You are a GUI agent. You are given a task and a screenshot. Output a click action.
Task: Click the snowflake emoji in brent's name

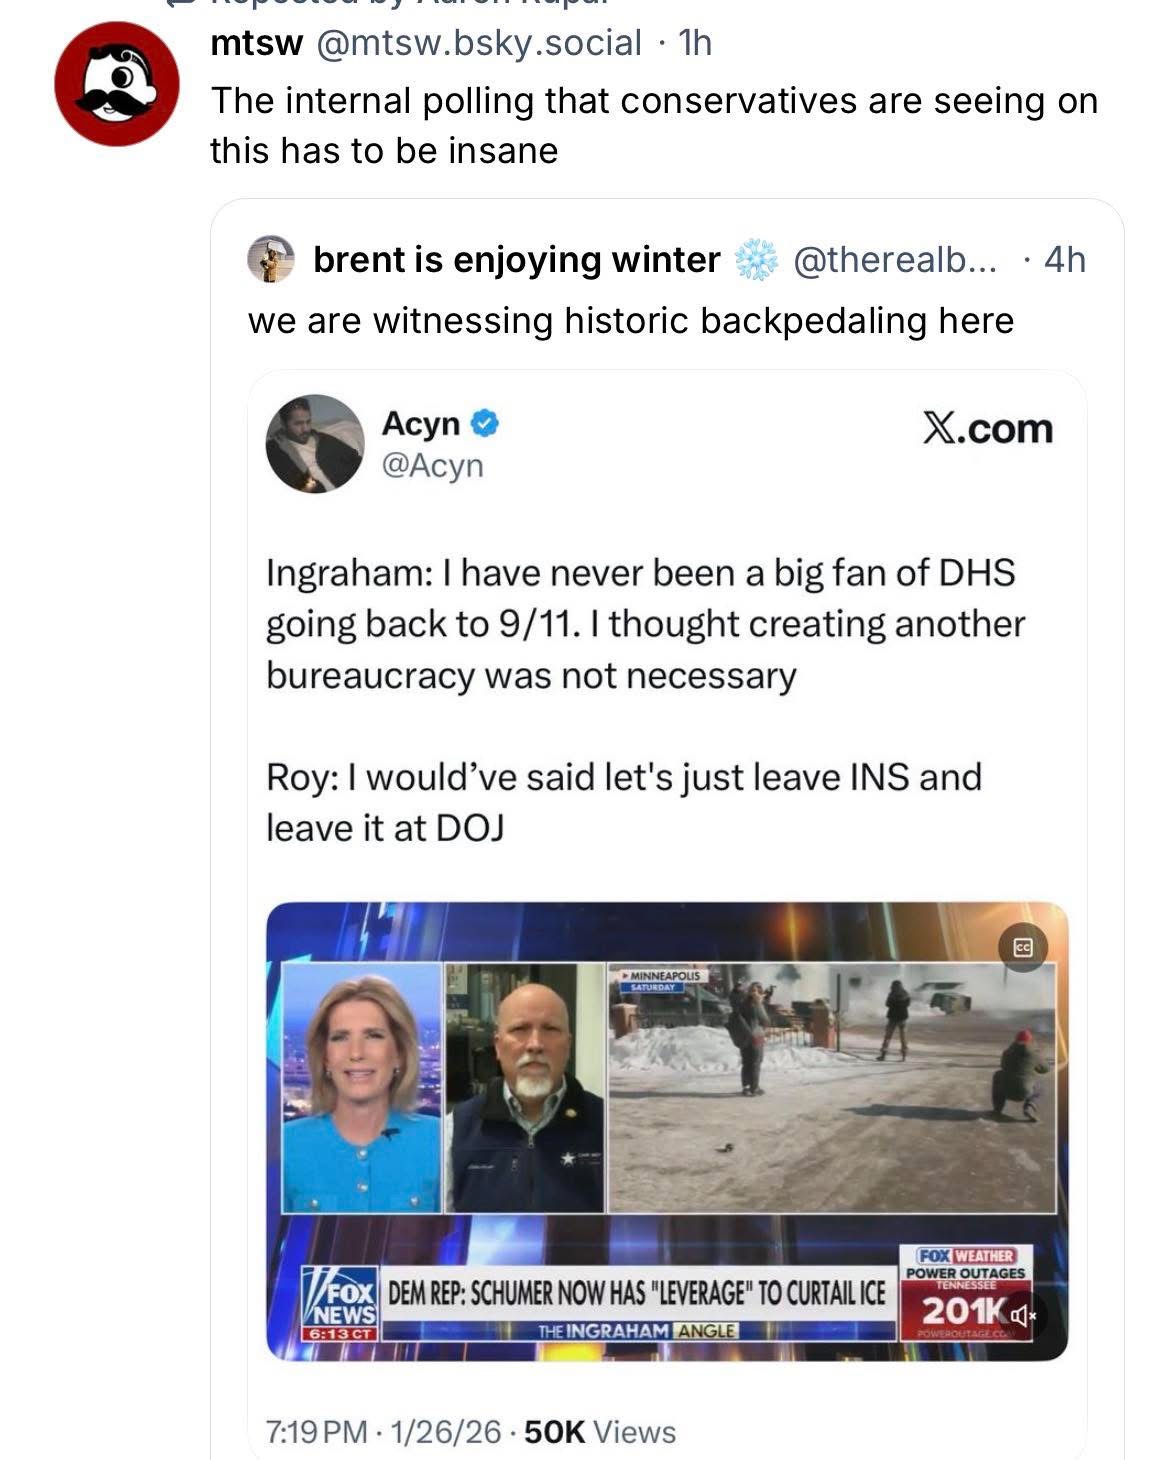[x=756, y=260]
